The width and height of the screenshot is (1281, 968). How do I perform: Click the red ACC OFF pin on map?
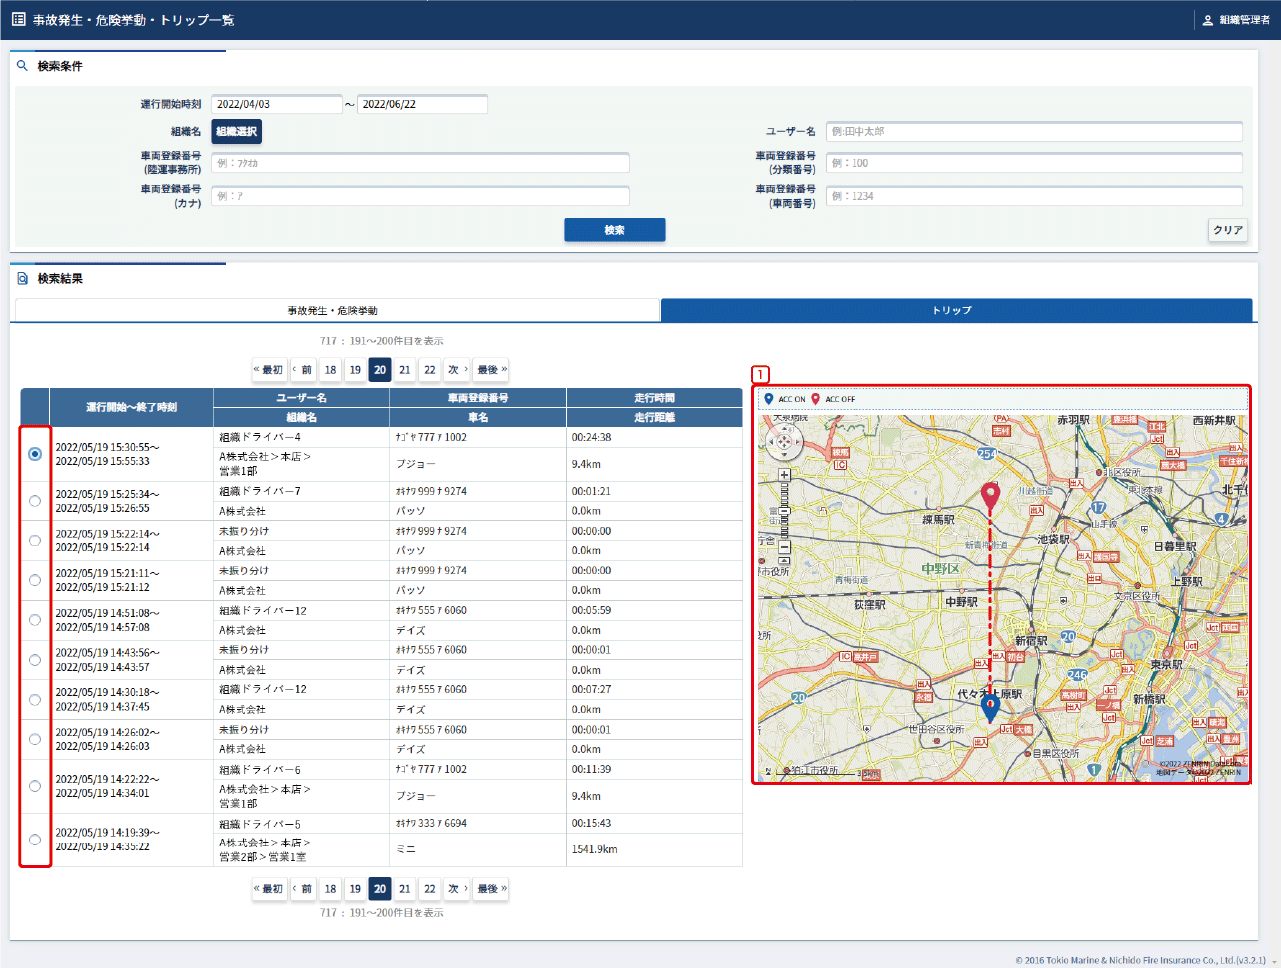(x=990, y=494)
